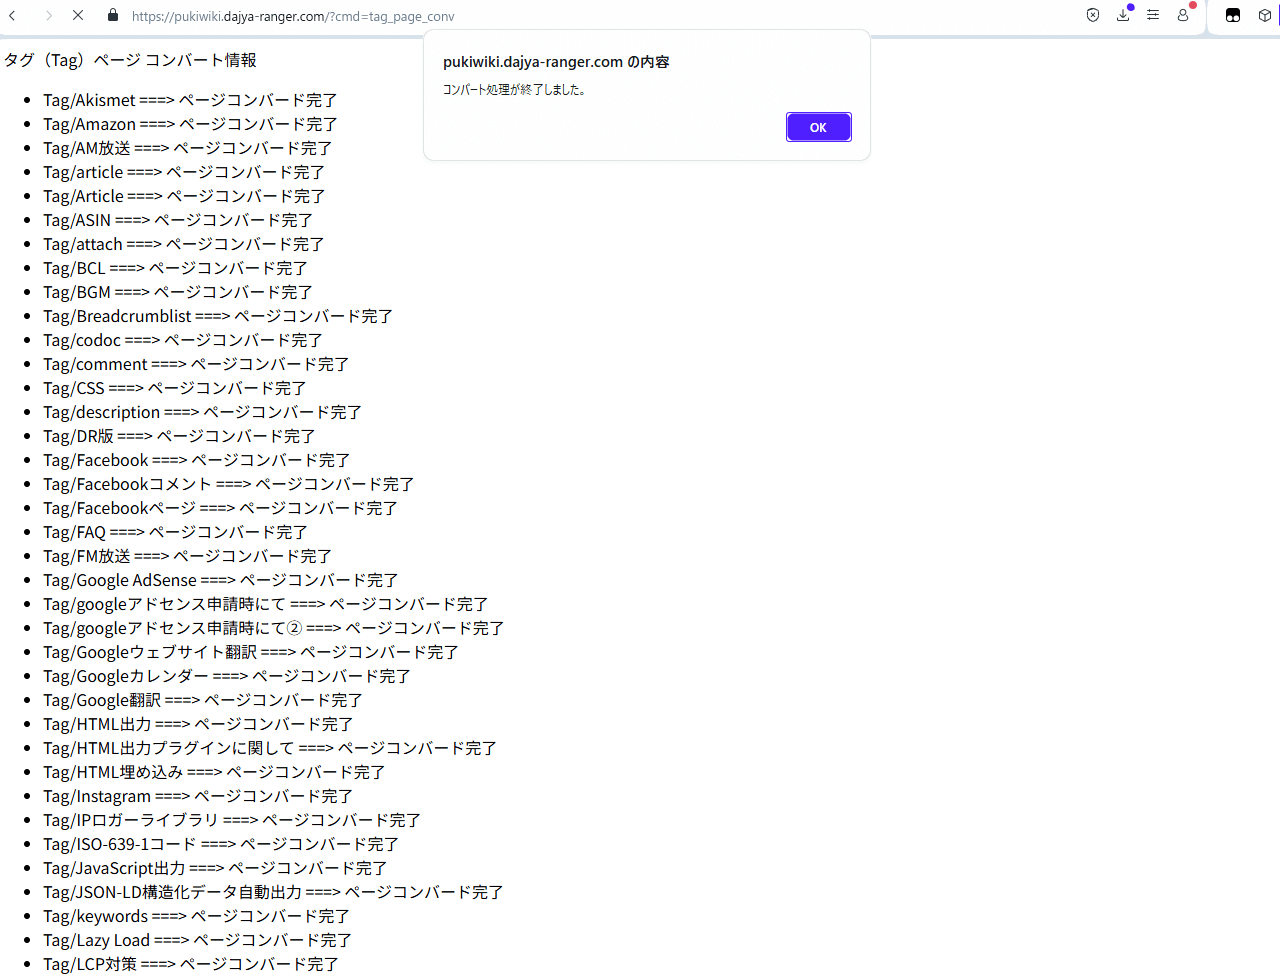The width and height of the screenshot is (1280, 978).
Task: Go back to previous page
Action: pyautogui.click(x=13, y=16)
